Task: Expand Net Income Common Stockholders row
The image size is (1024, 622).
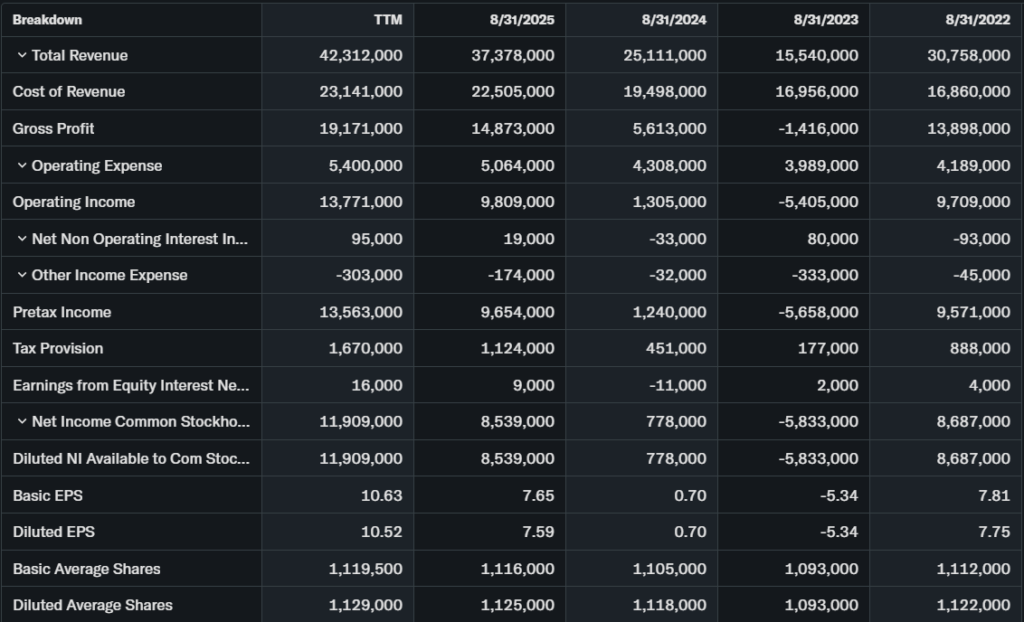Action: click(21, 422)
